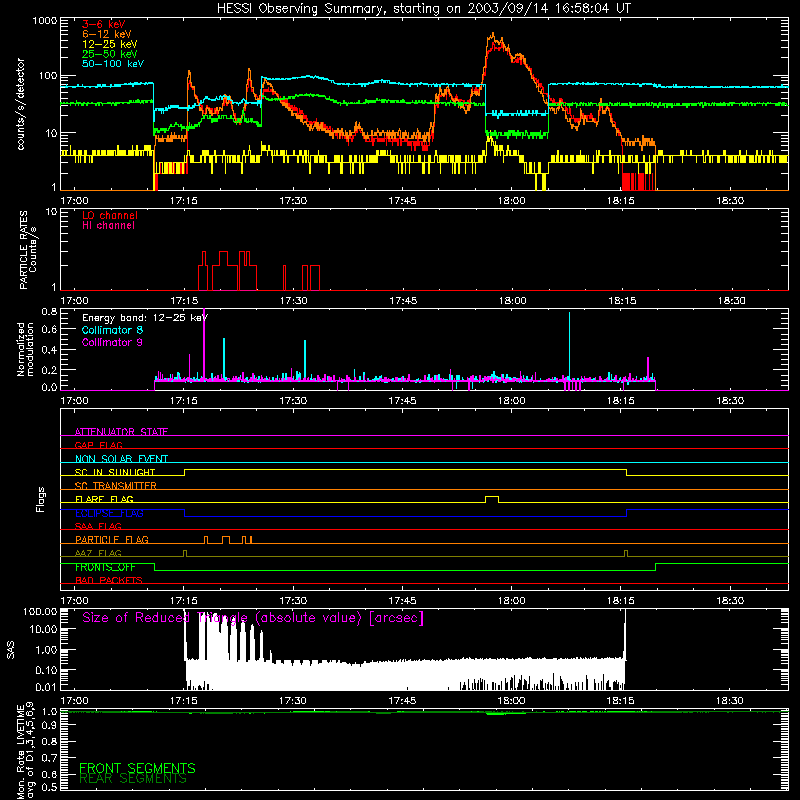Viewport: 800px width, 800px height.
Task: Click the GAP FLAG label
Action: (x=98, y=445)
